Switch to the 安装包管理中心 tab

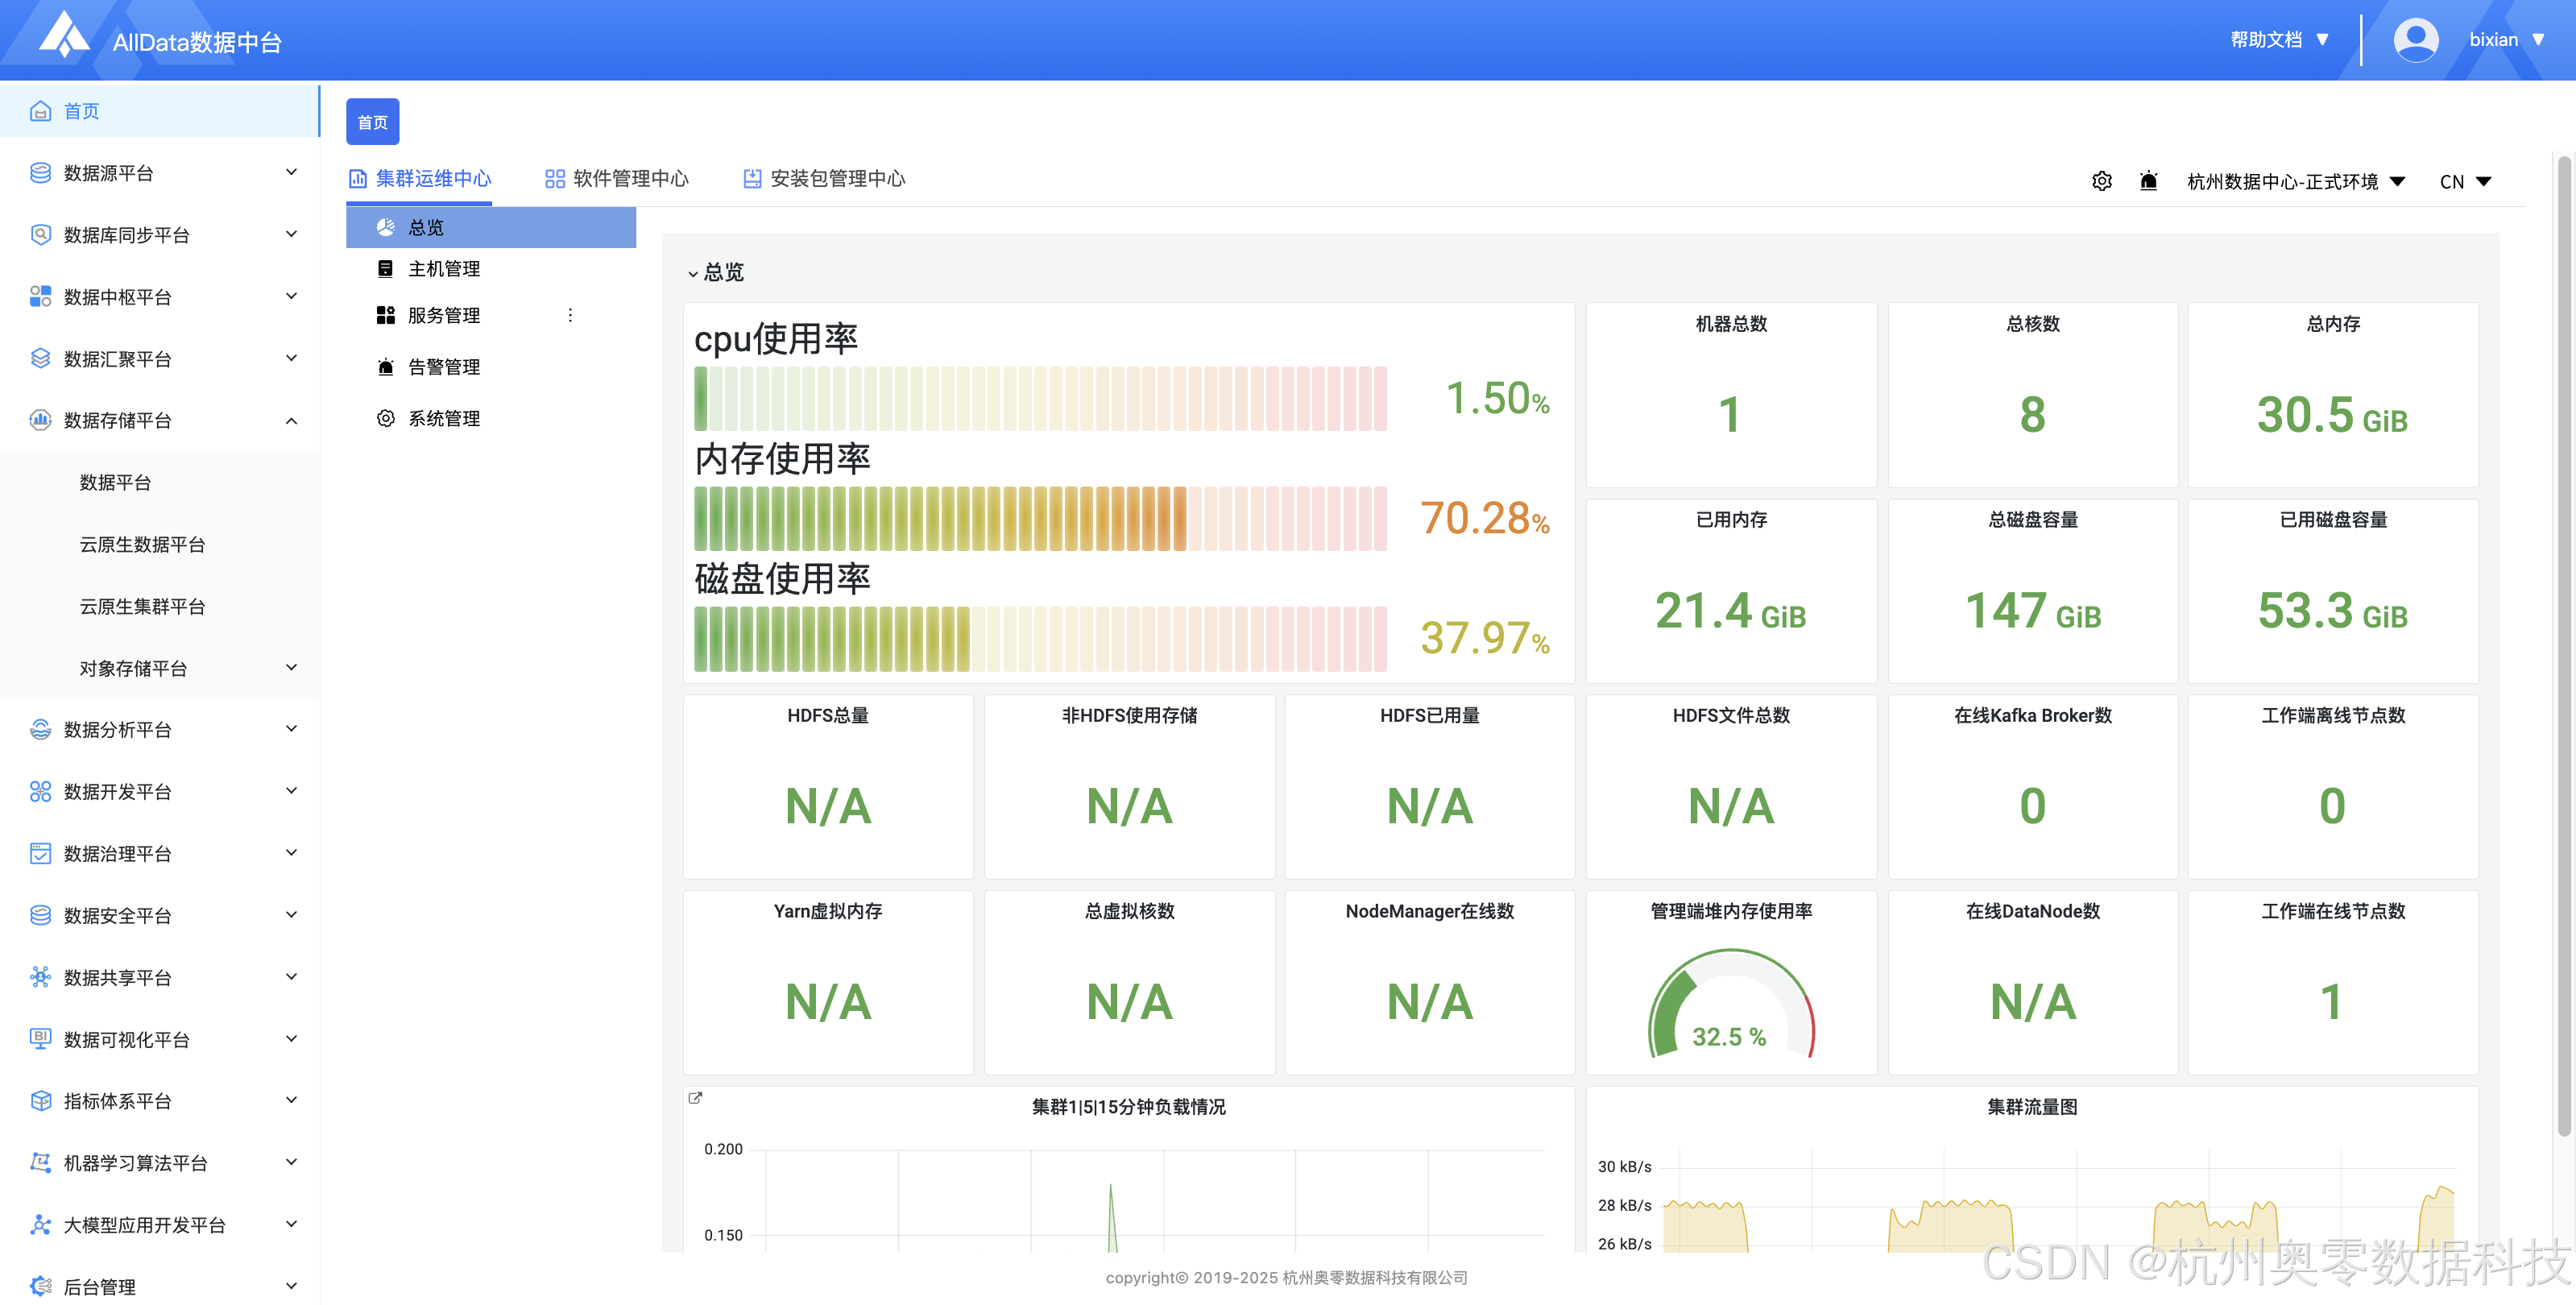[824, 179]
